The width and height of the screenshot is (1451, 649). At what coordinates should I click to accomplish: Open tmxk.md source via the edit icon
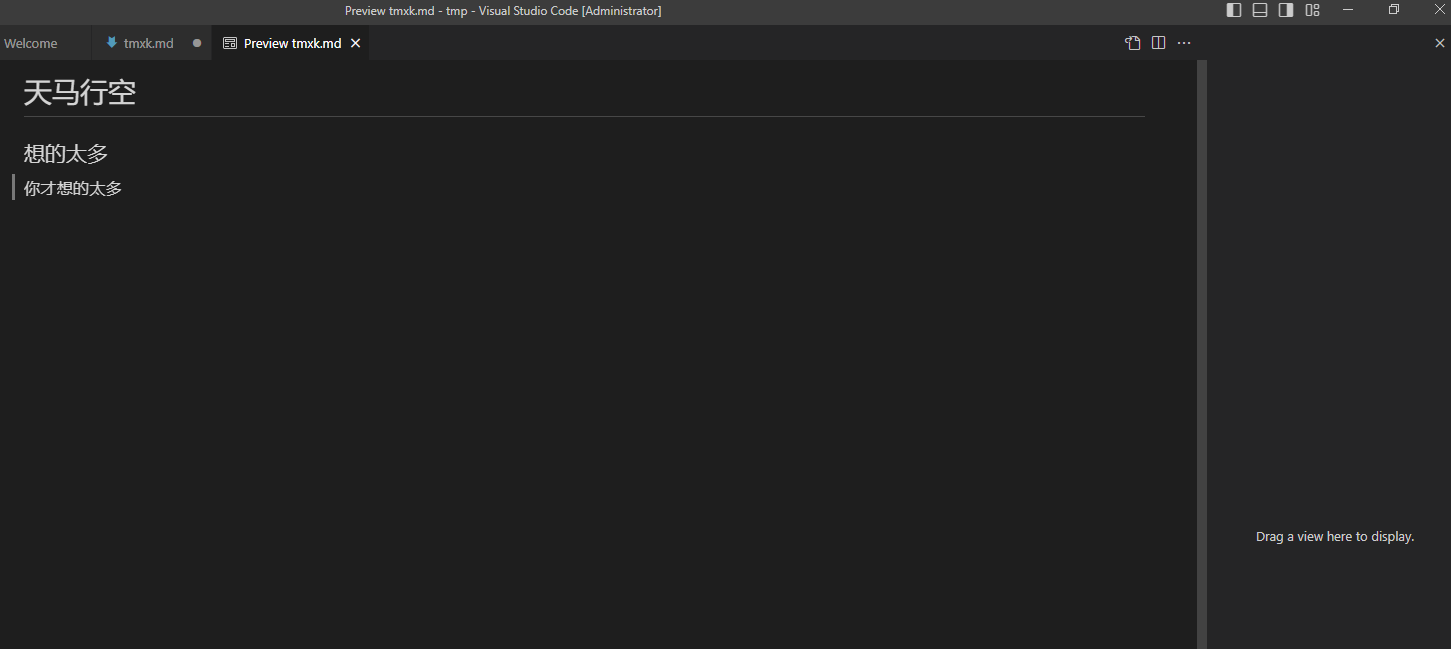pyautogui.click(x=1132, y=43)
